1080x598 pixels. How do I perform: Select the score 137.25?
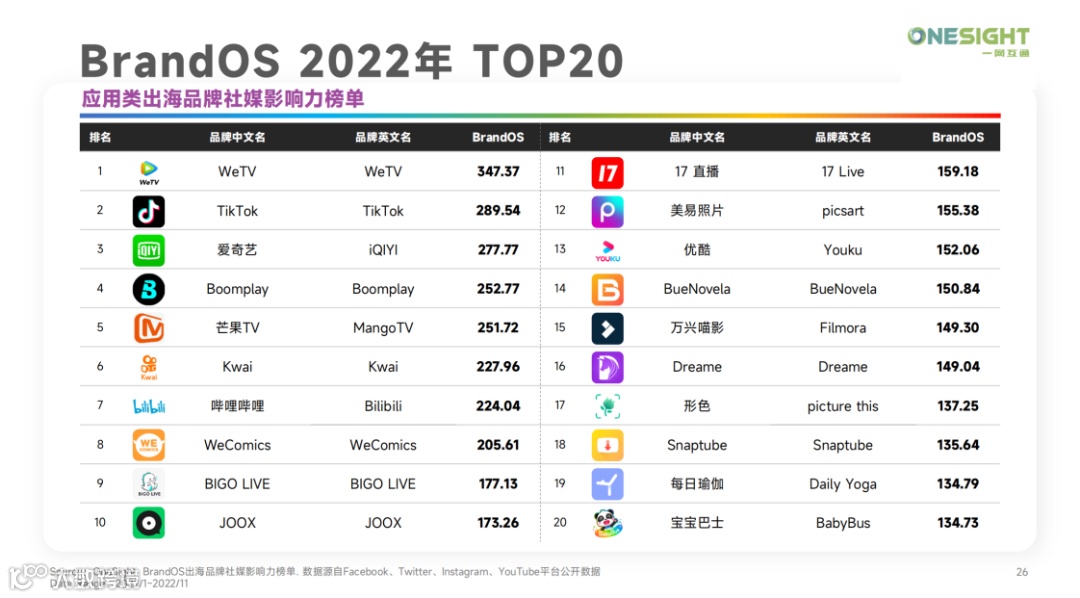coord(958,406)
